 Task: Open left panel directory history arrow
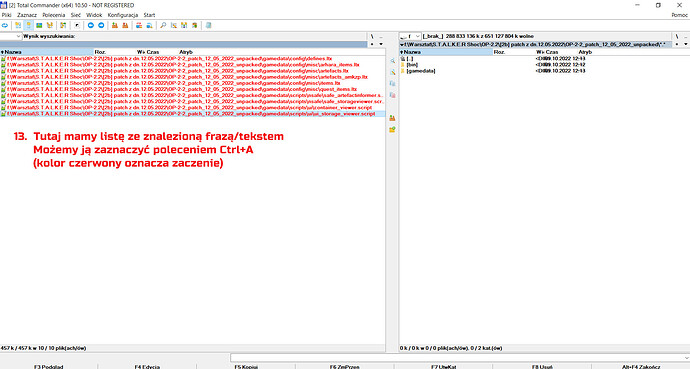point(381,44)
